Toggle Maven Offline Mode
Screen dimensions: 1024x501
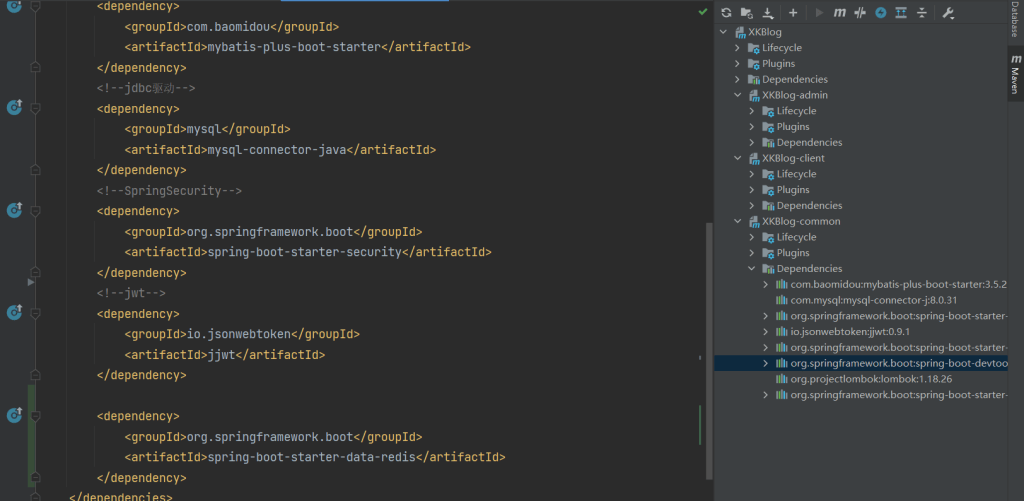pos(859,13)
